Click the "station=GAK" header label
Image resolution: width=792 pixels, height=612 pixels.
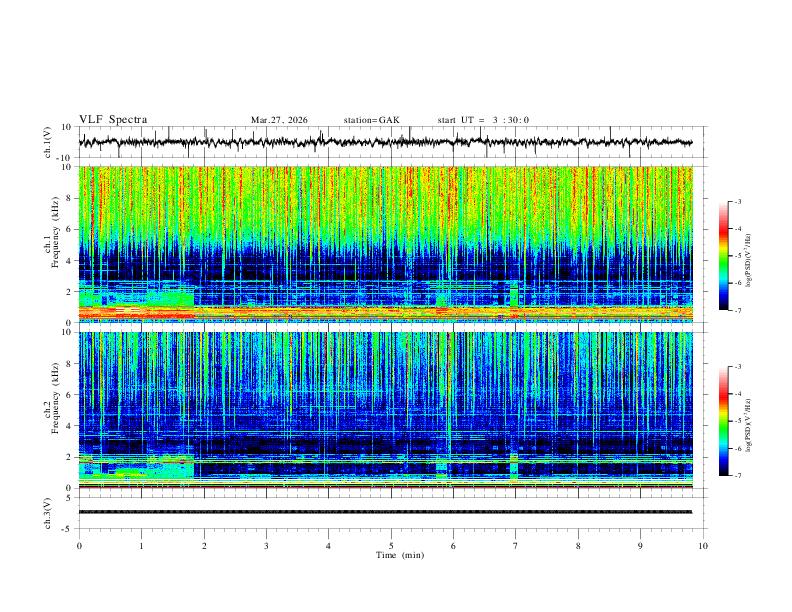coord(371,120)
